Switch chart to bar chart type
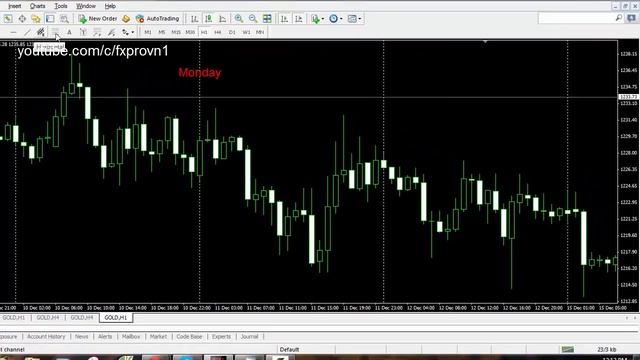The height and width of the screenshot is (360, 640). [x=195, y=19]
